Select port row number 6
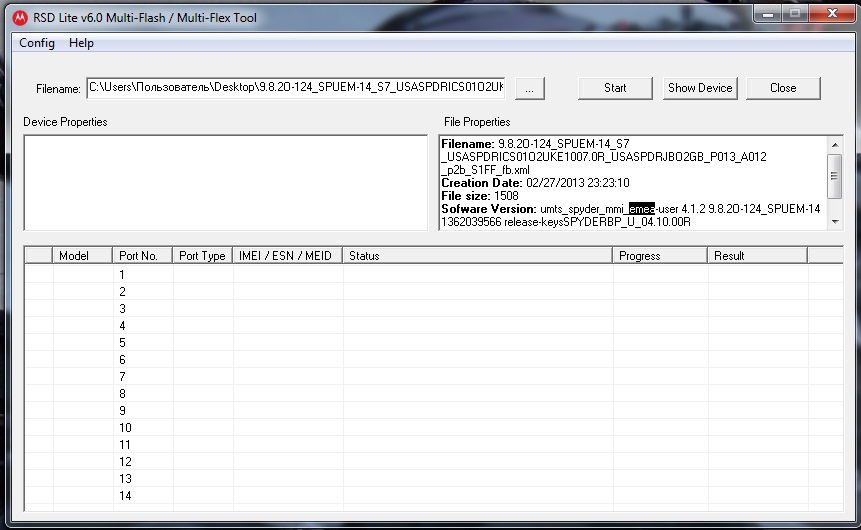This screenshot has width=861, height=530. click(434, 359)
